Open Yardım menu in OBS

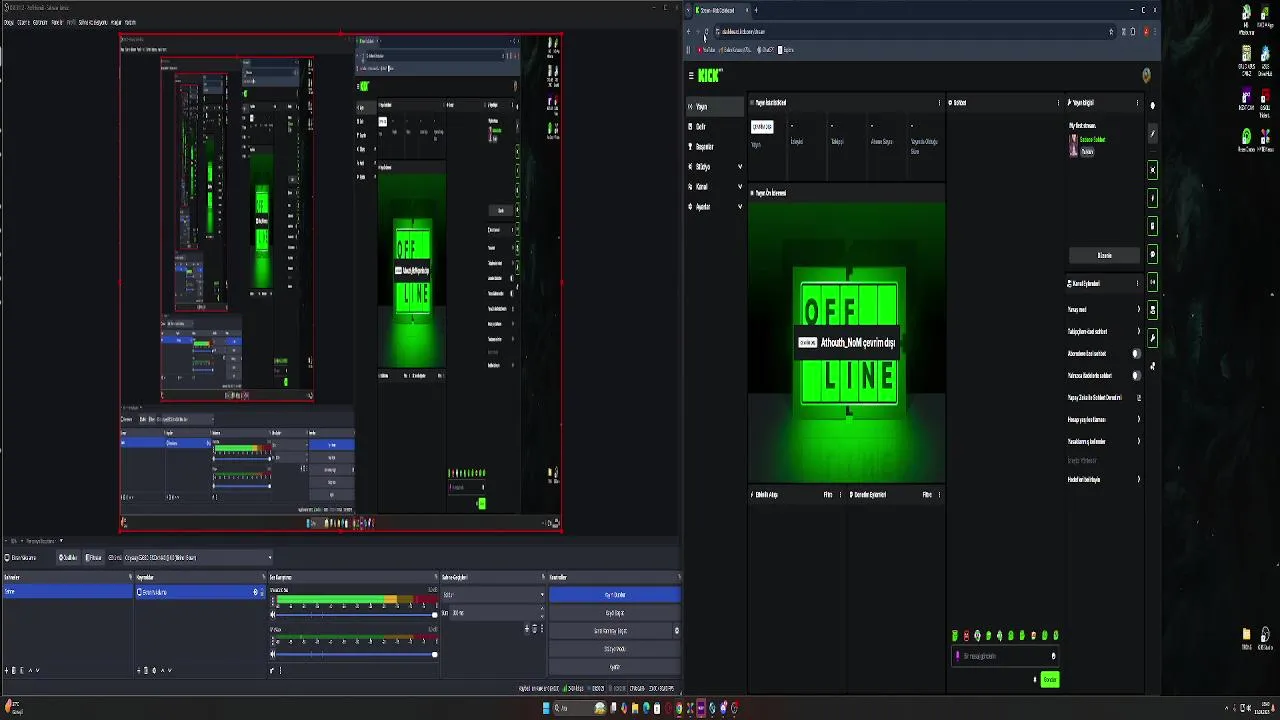[130, 22]
